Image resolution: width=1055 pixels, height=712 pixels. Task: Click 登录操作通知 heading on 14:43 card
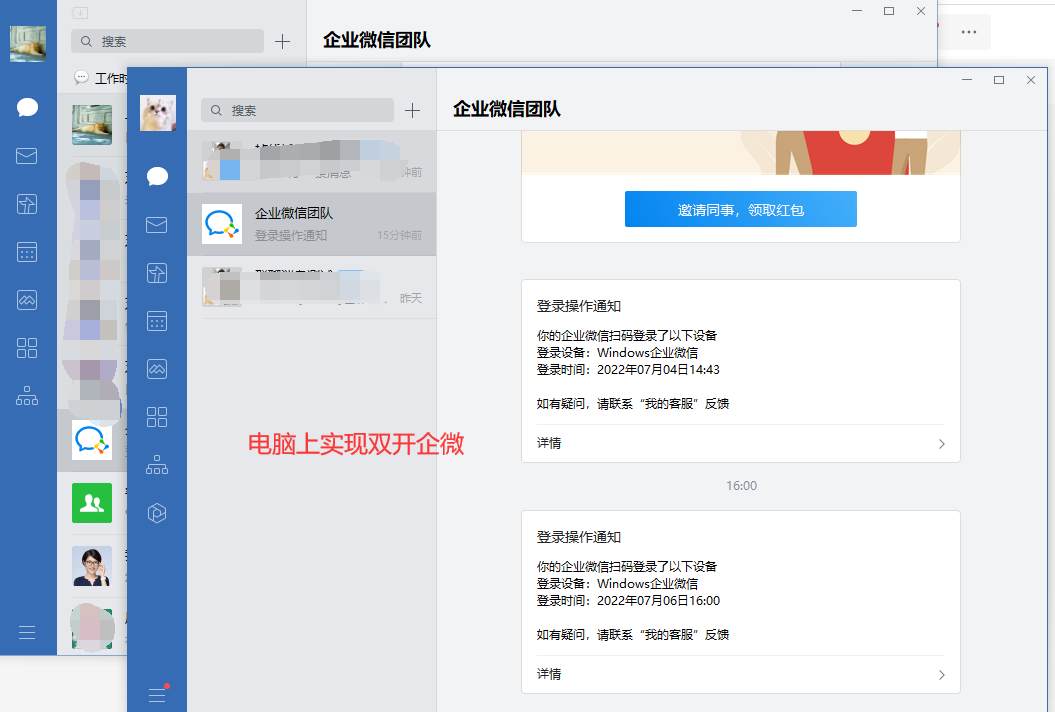[x=579, y=306]
